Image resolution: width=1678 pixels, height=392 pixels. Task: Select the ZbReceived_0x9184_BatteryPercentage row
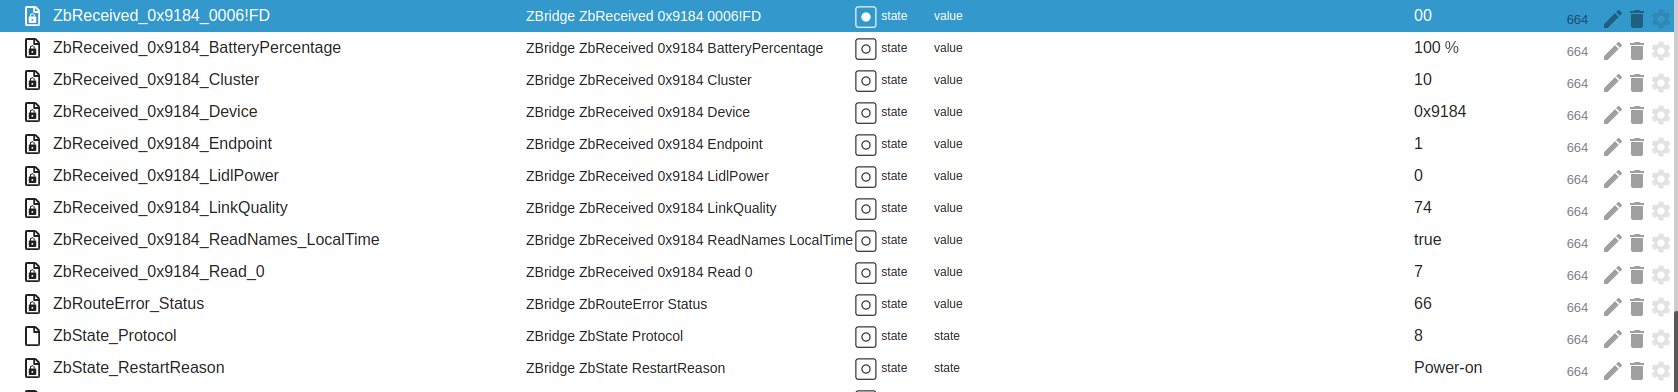click(x=197, y=48)
